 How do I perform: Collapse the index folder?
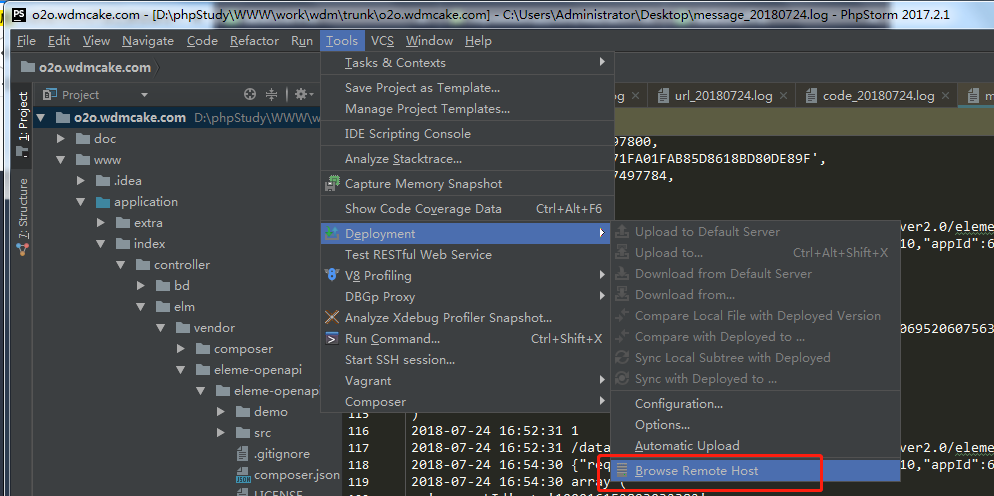click(x=101, y=244)
